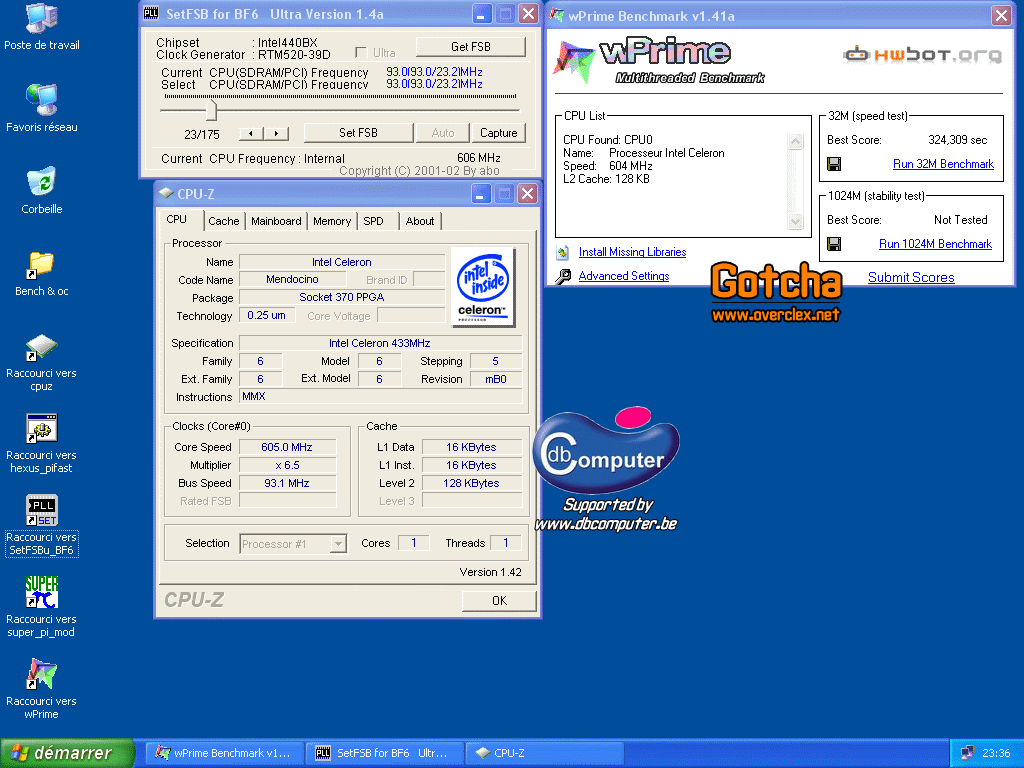This screenshot has width=1024, height=768.
Task: Run the 1024M Benchmark link
Action: pos(935,244)
